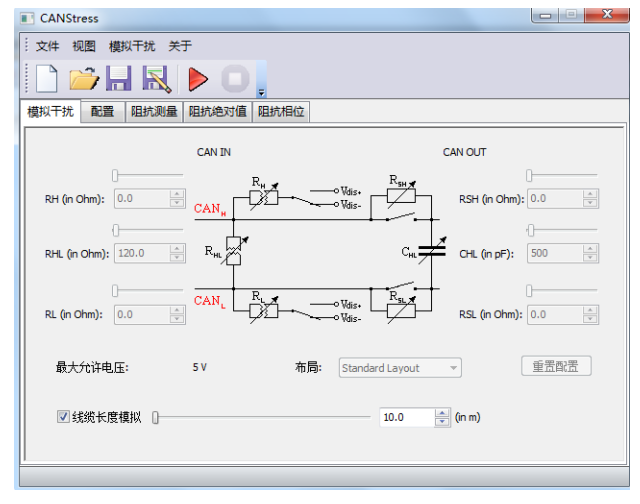640x504 pixels.
Task: Increase RHL value with up arrow
Action: tap(177, 249)
